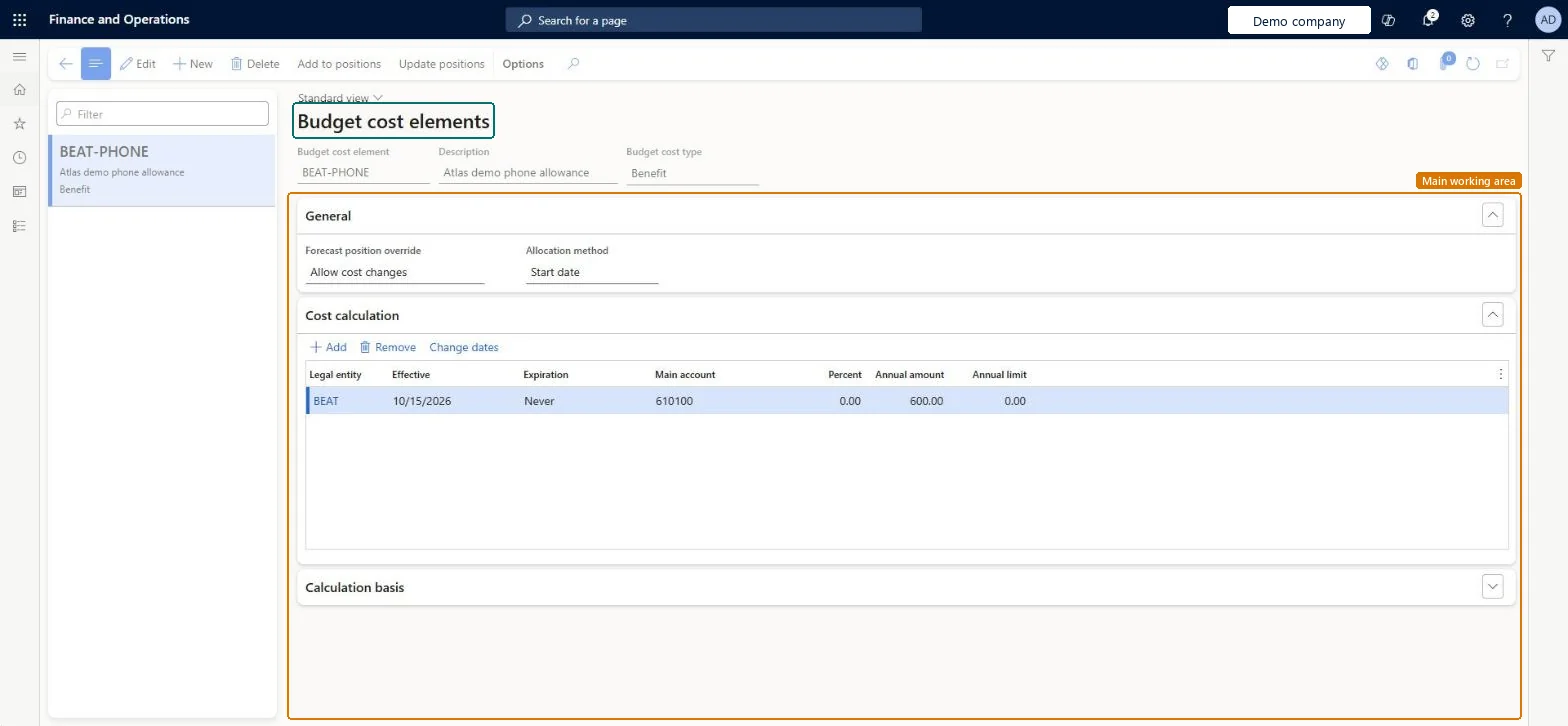Screen dimensions: 1568x726
Task: Open the AD user account menu
Action: pyautogui.click(x=1547, y=20)
